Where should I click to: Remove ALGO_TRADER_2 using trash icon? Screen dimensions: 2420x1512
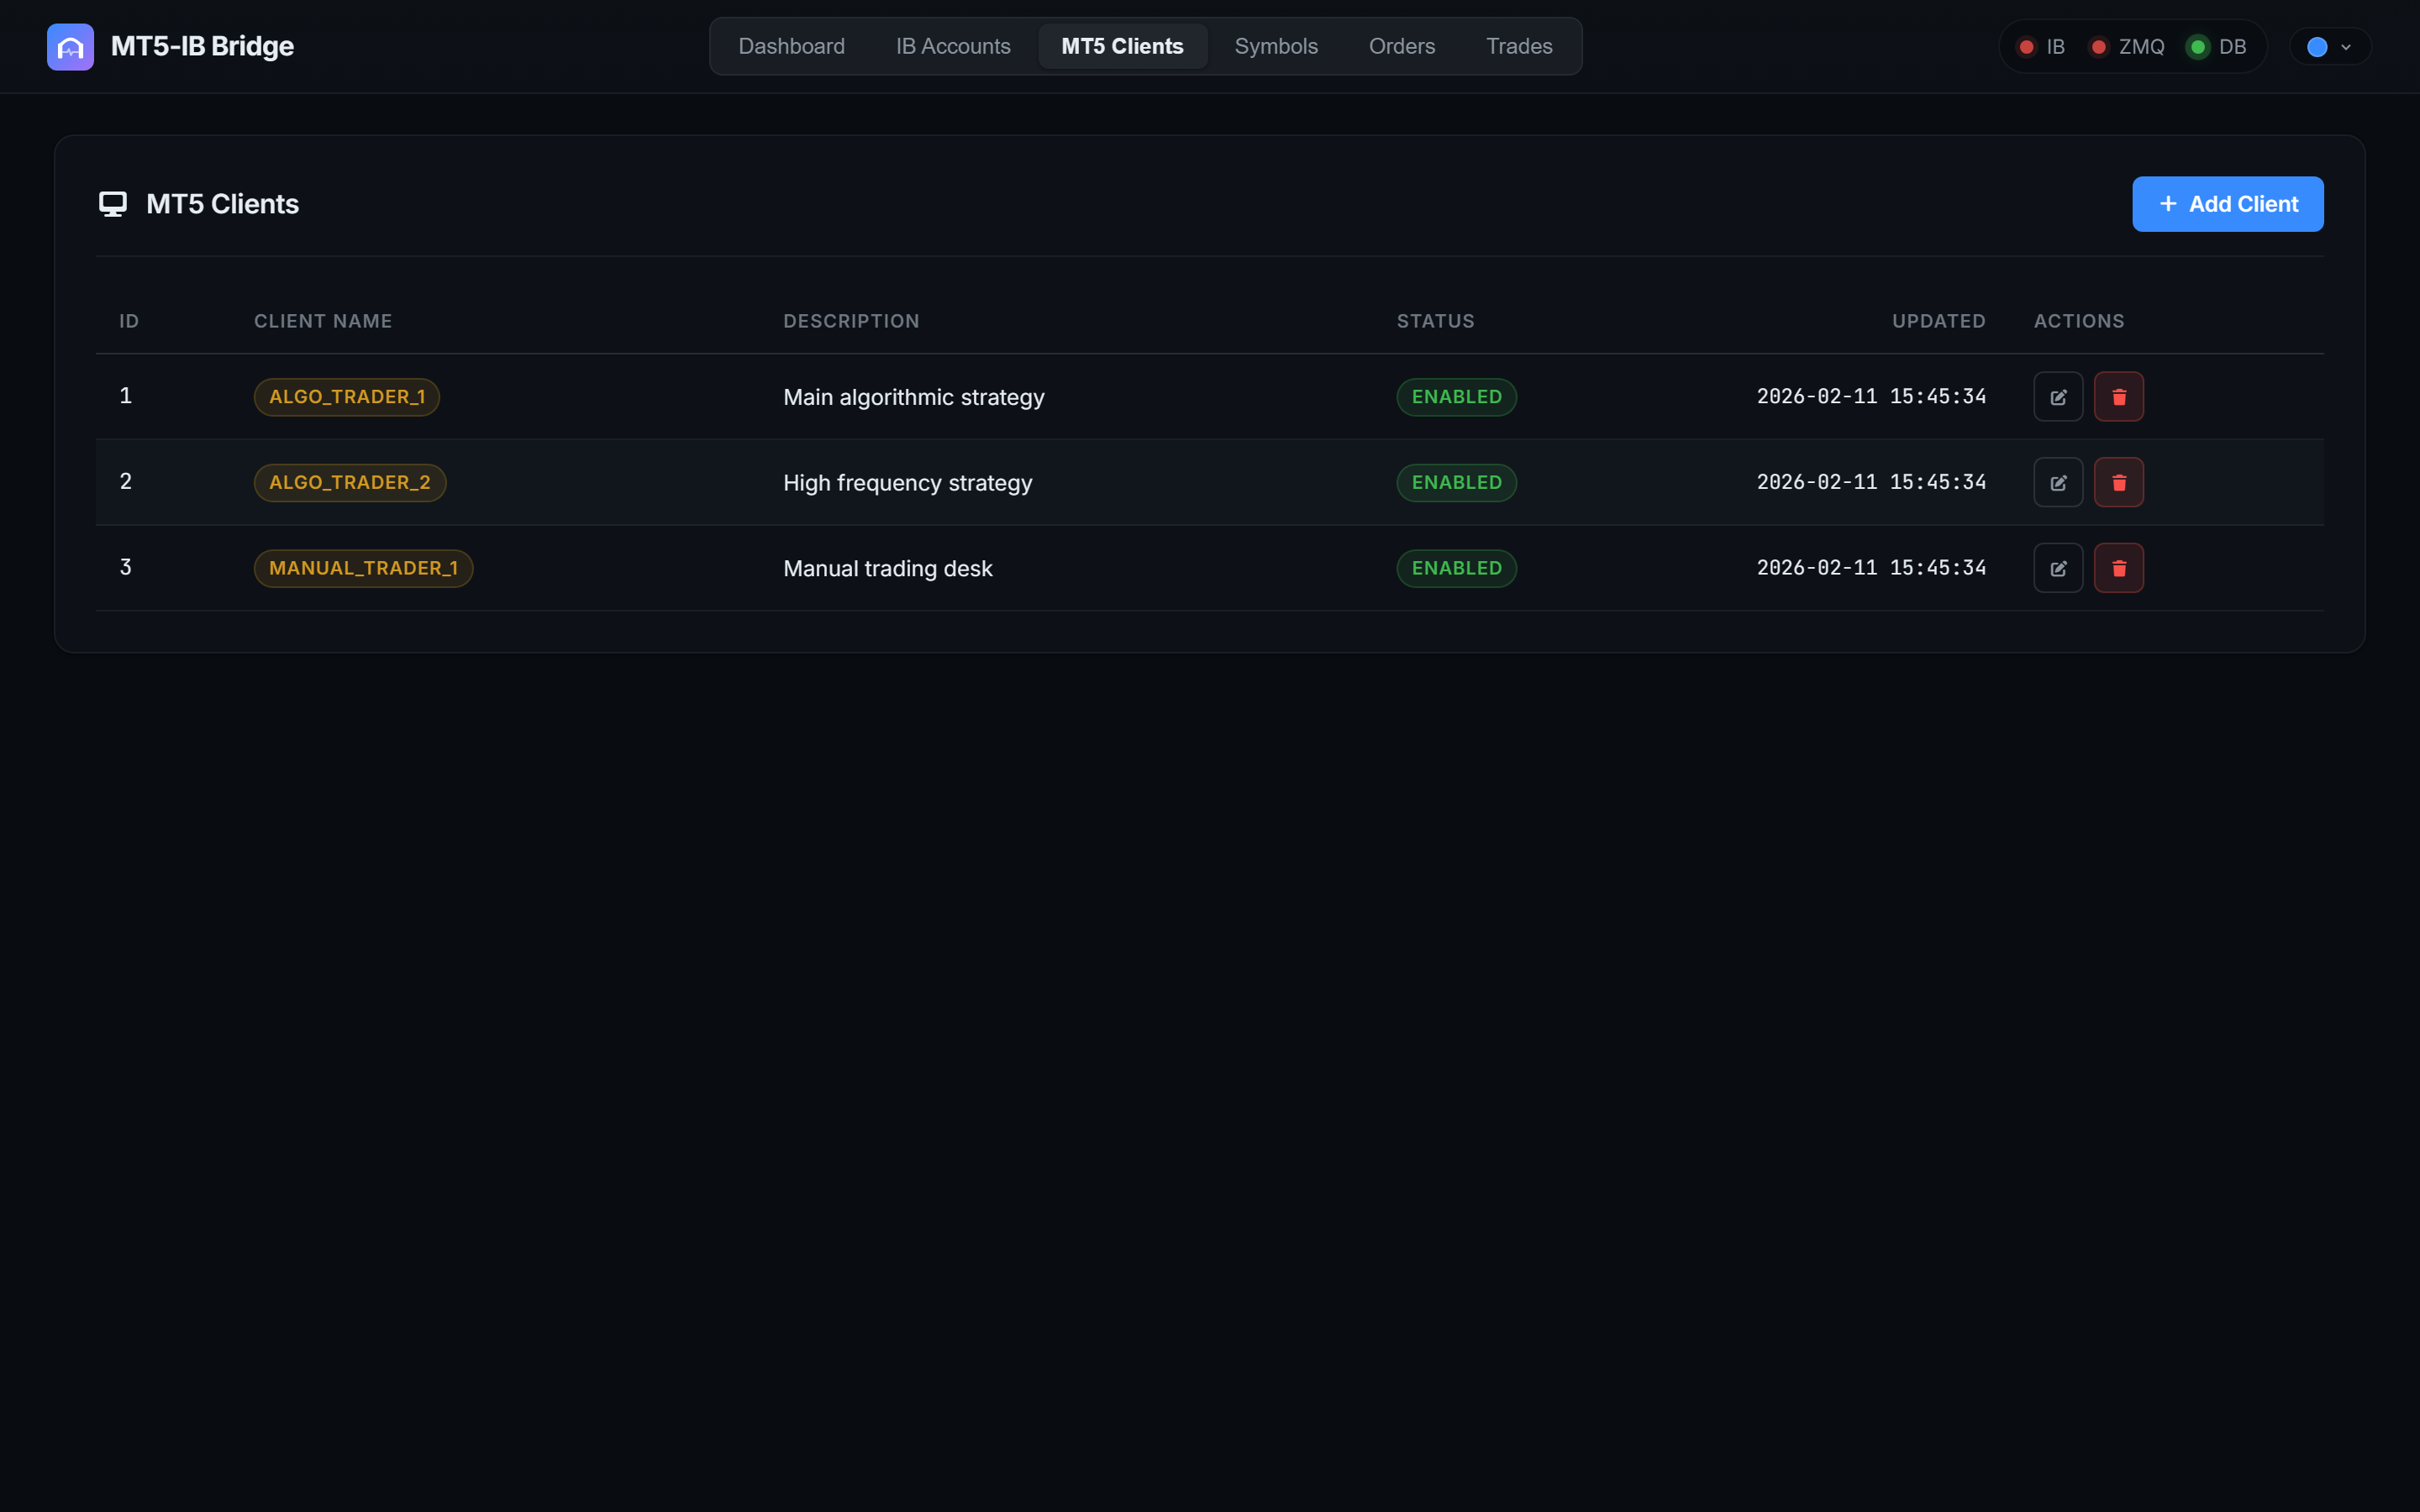click(x=2119, y=482)
